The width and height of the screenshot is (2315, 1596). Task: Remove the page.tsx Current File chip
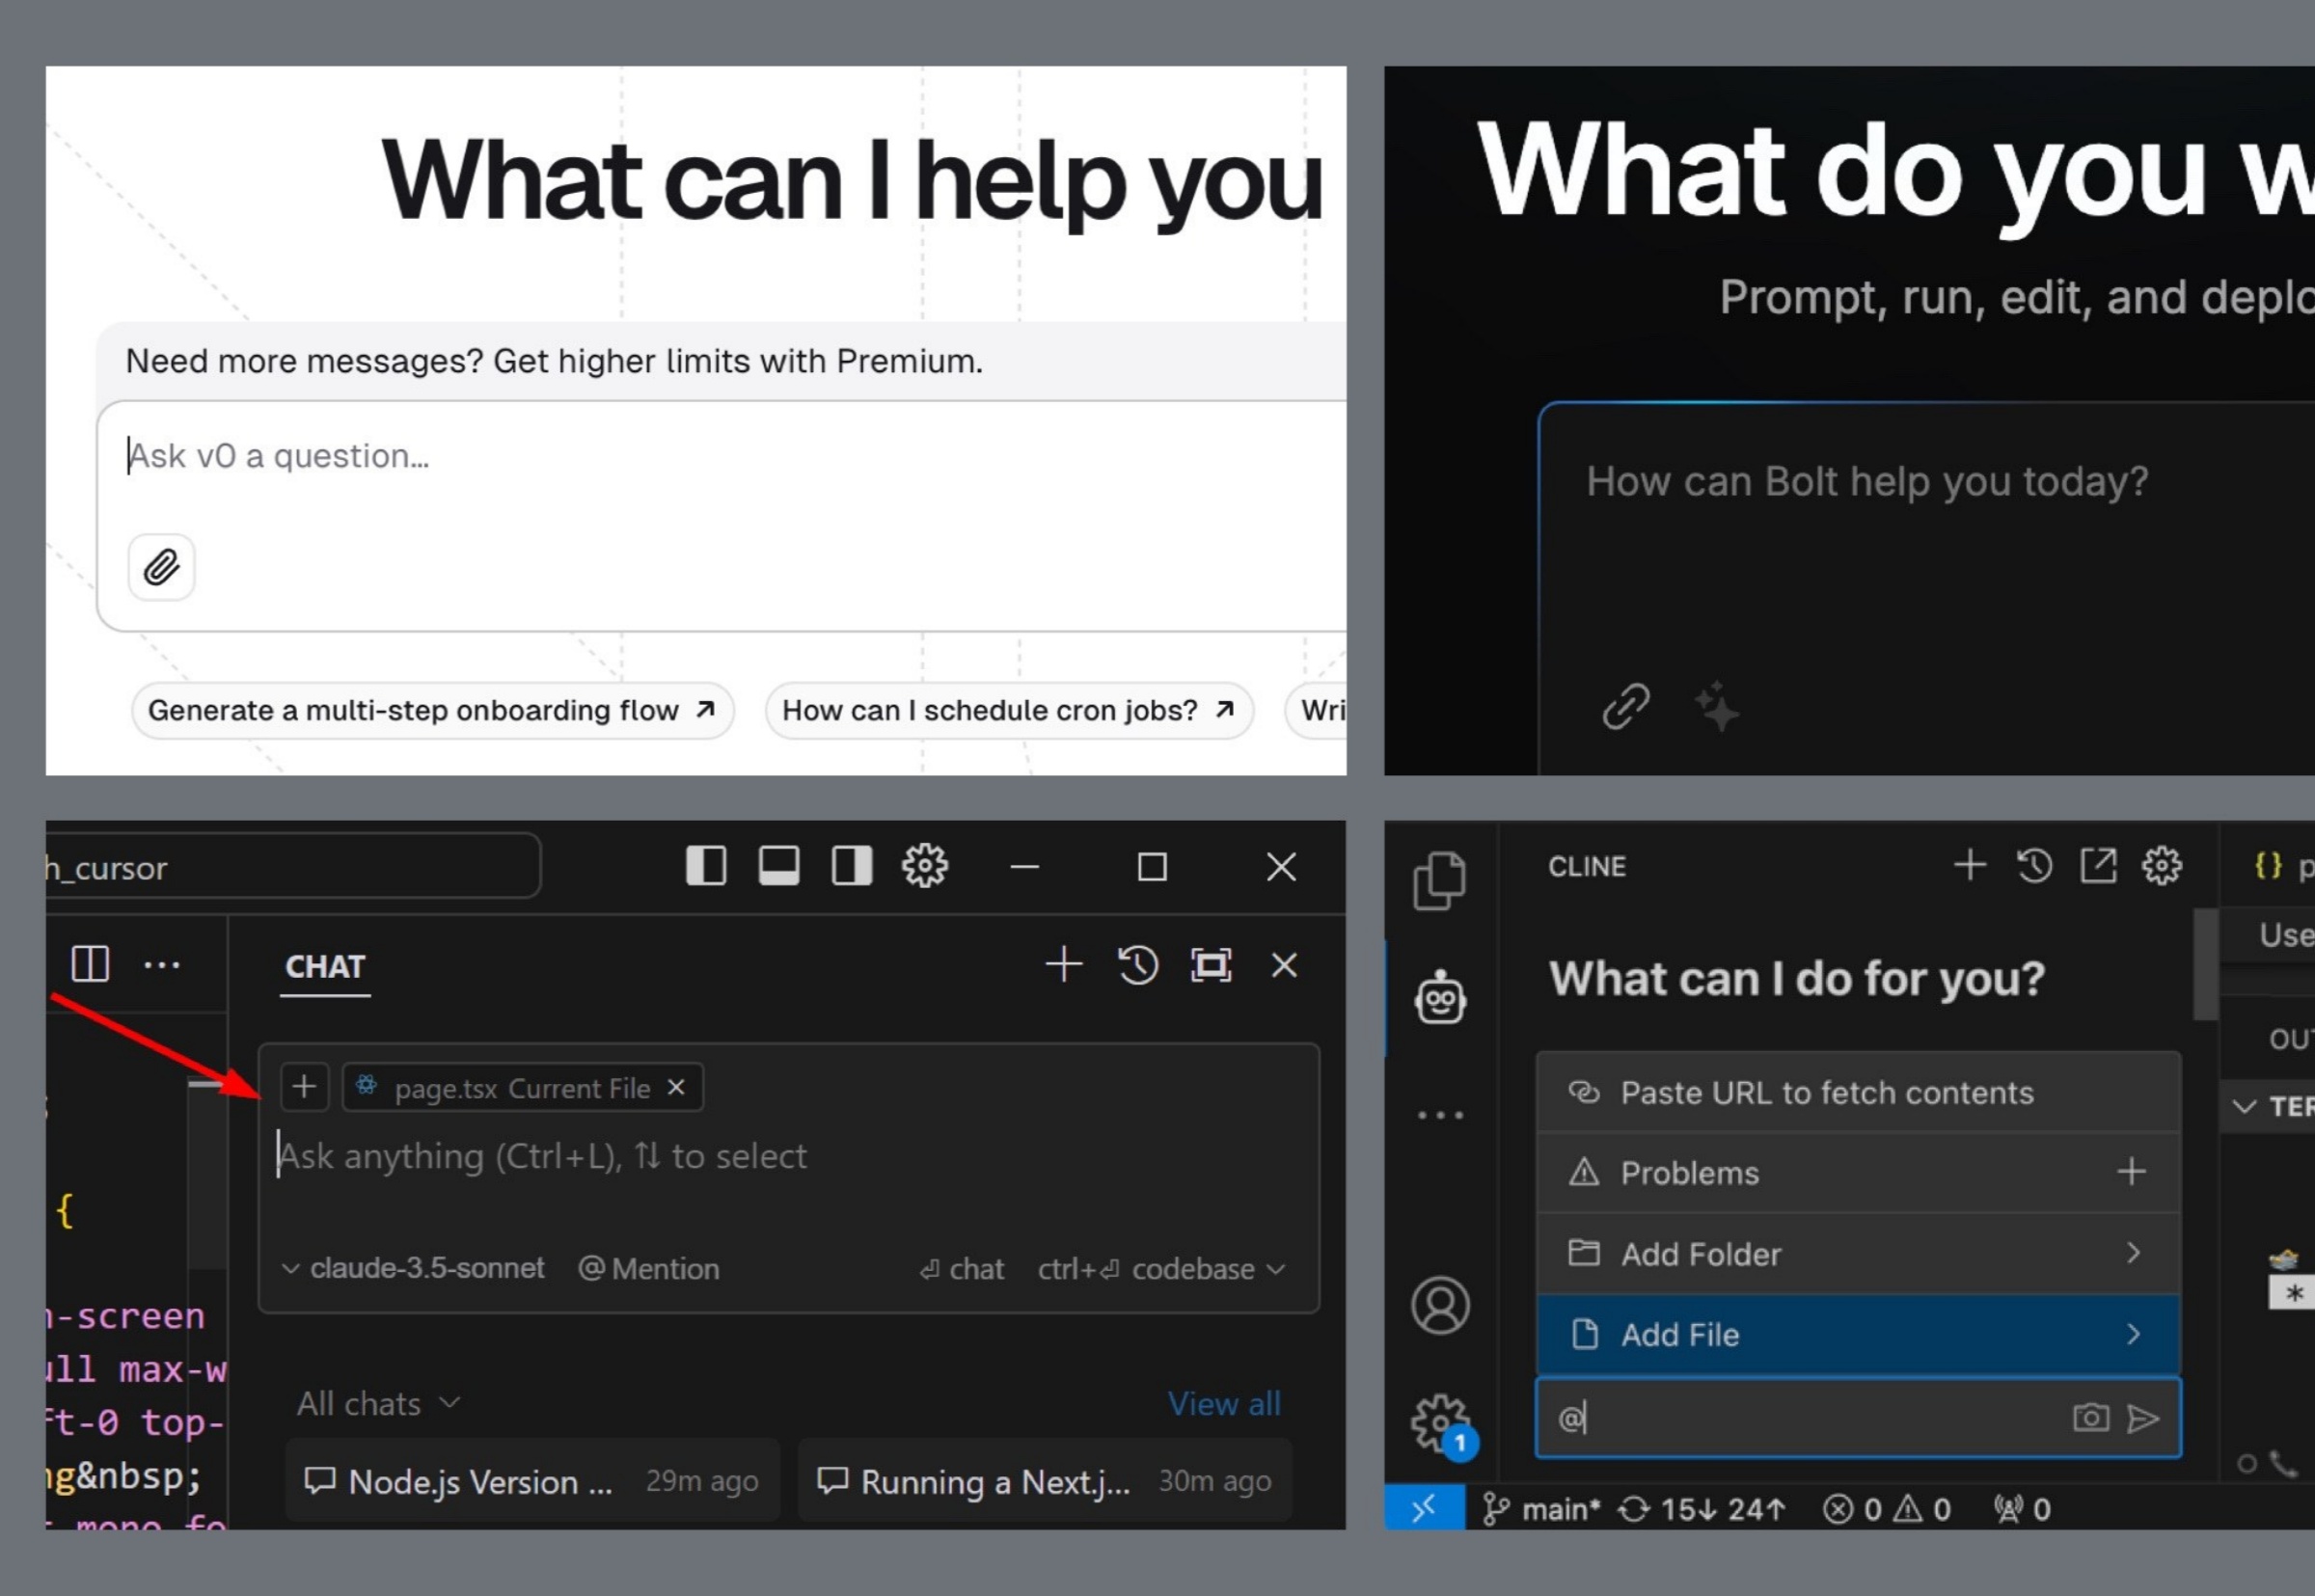[677, 1088]
